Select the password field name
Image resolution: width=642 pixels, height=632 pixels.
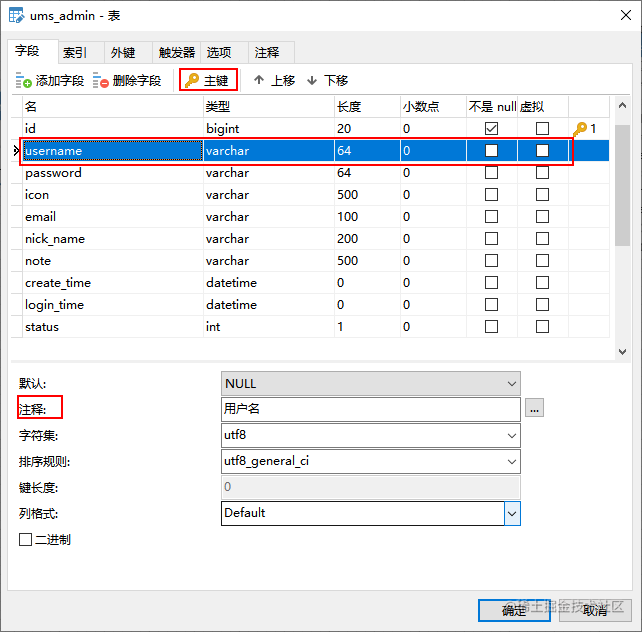click(x=113, y=173)
